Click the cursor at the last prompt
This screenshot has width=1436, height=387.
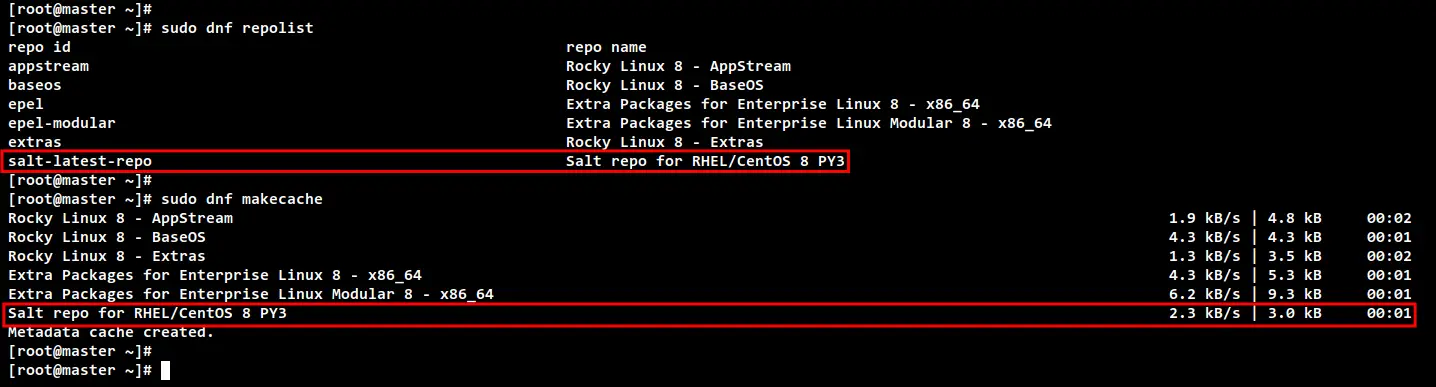(165, 370)
